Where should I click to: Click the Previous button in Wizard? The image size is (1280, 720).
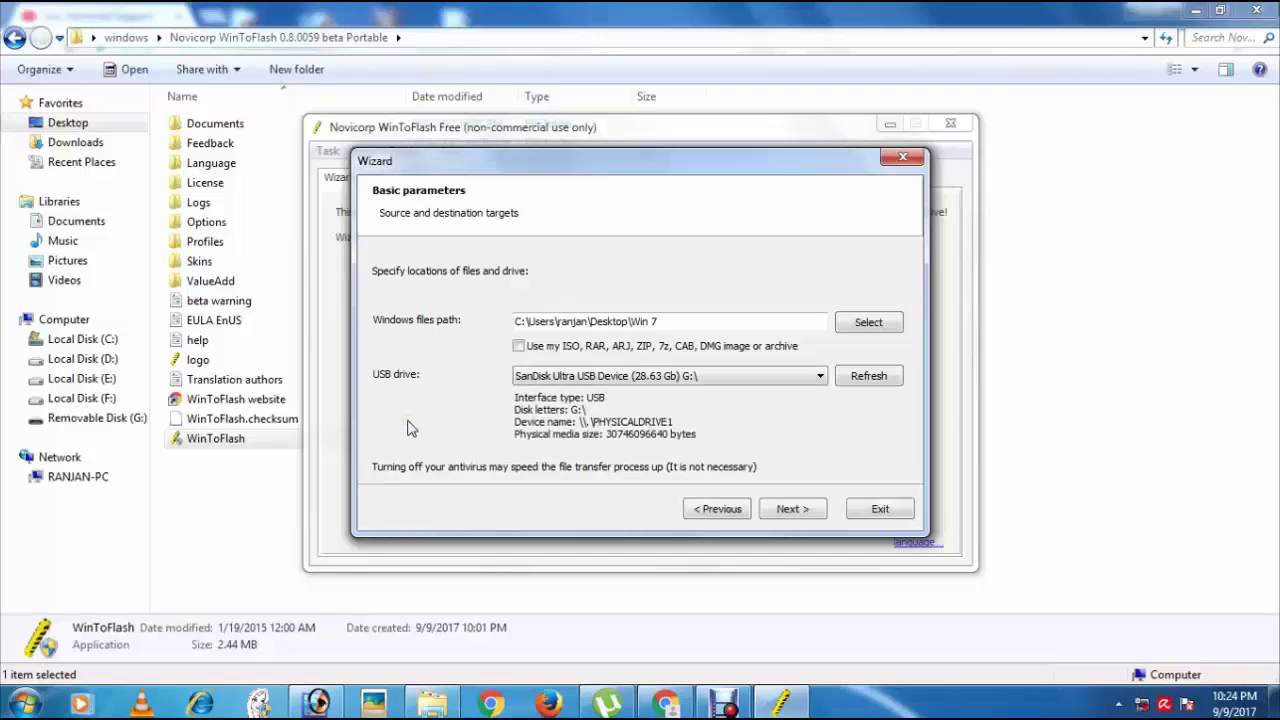tap(717, 509)
